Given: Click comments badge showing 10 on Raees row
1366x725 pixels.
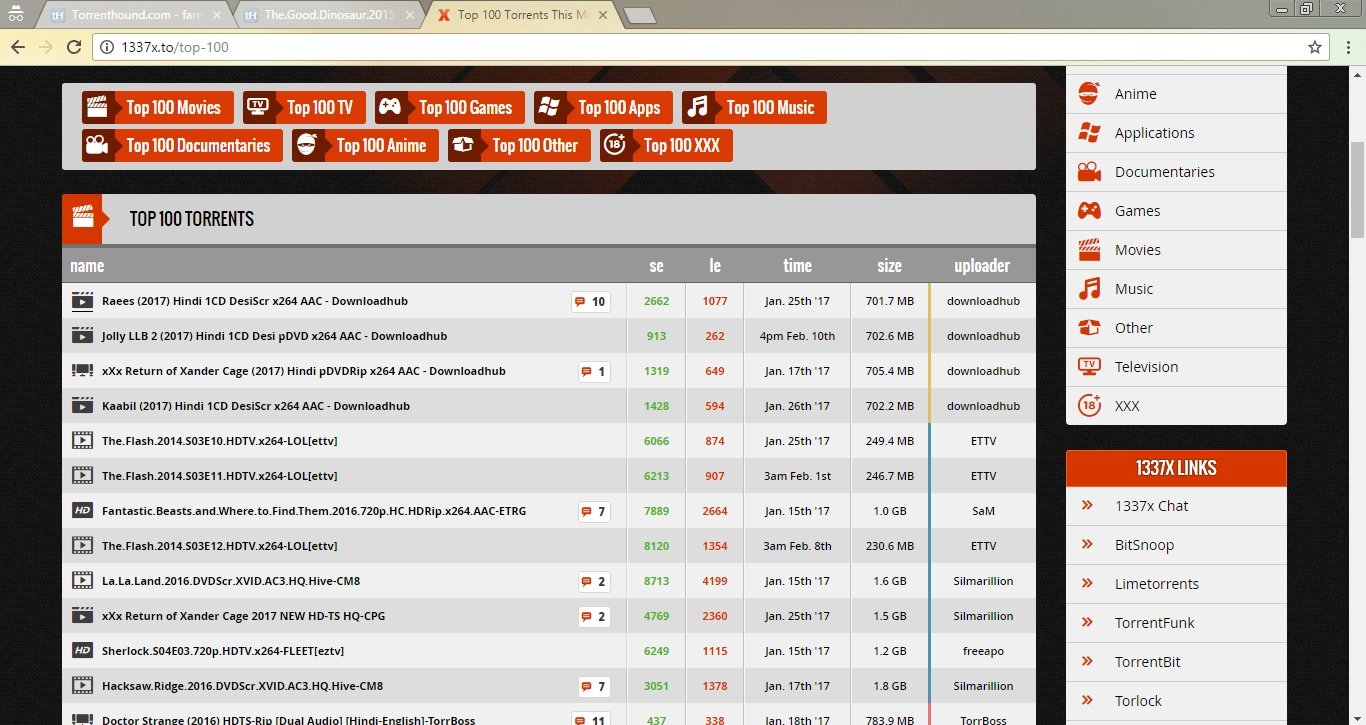Looking at the screenshot, I should [x=590, y=301].
